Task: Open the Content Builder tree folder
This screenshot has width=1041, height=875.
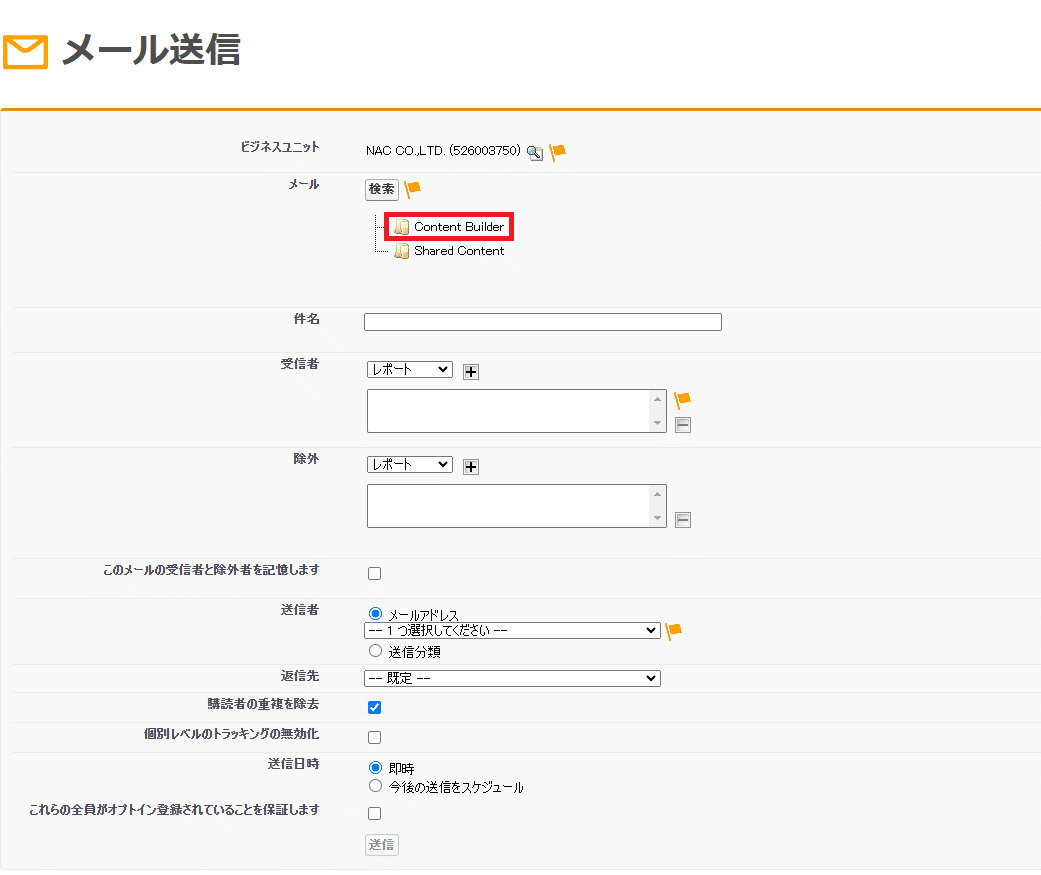Action: click(x=449, y=227)
